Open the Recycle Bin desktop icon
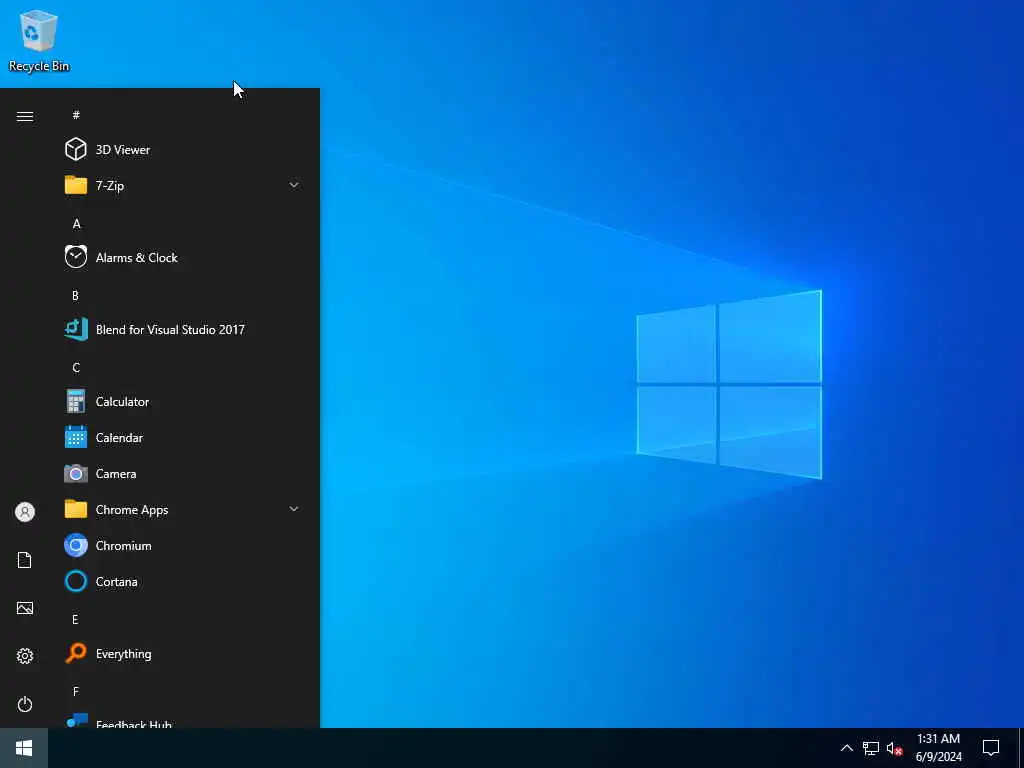1024x768 pixels. [39, 41]
